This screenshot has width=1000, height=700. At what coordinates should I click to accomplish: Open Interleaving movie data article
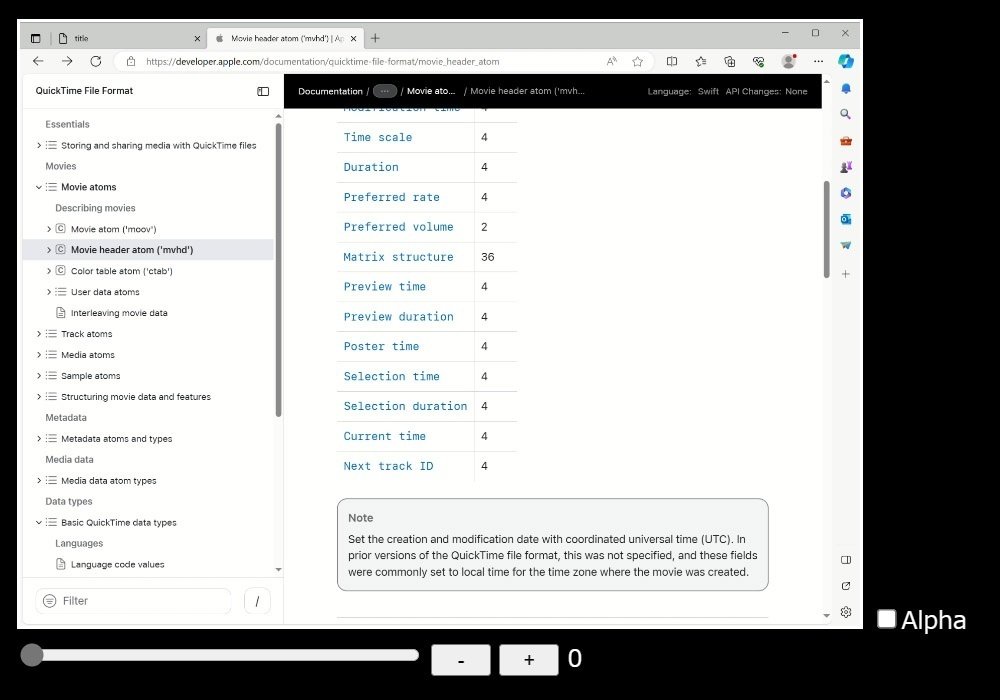click(x=119, y=313)
